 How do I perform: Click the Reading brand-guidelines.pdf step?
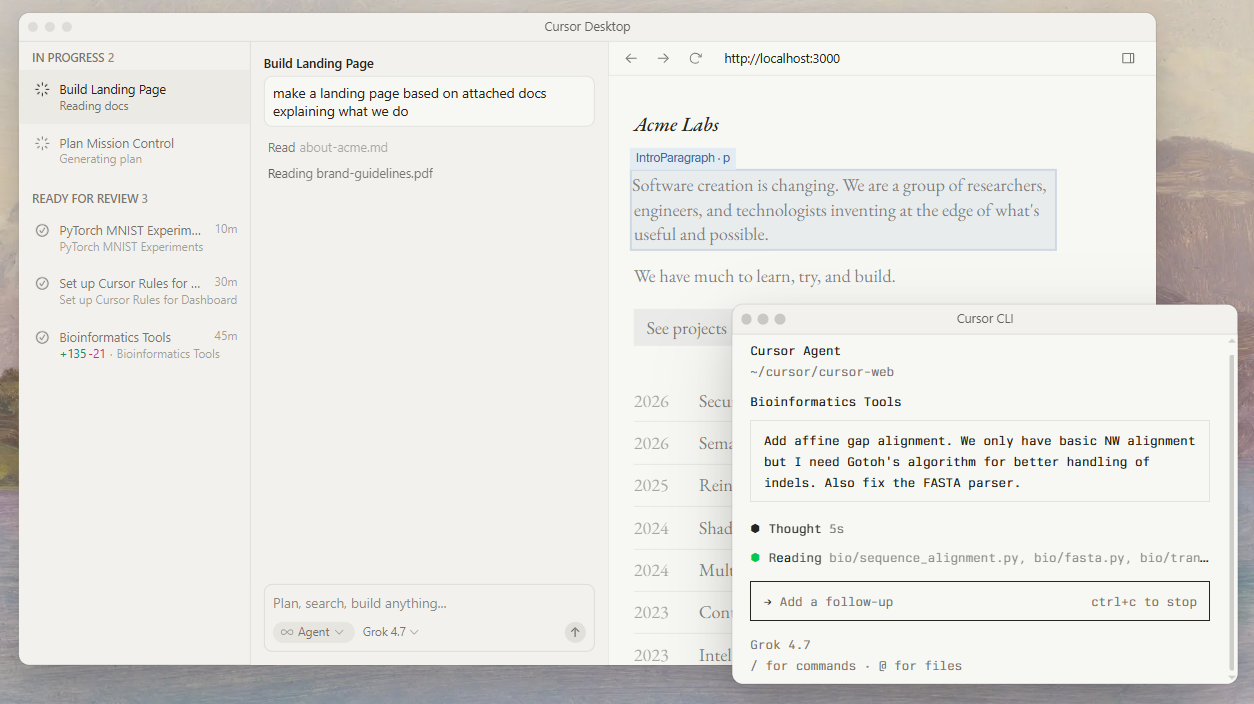pyautogui.click(x=350, y=173)
